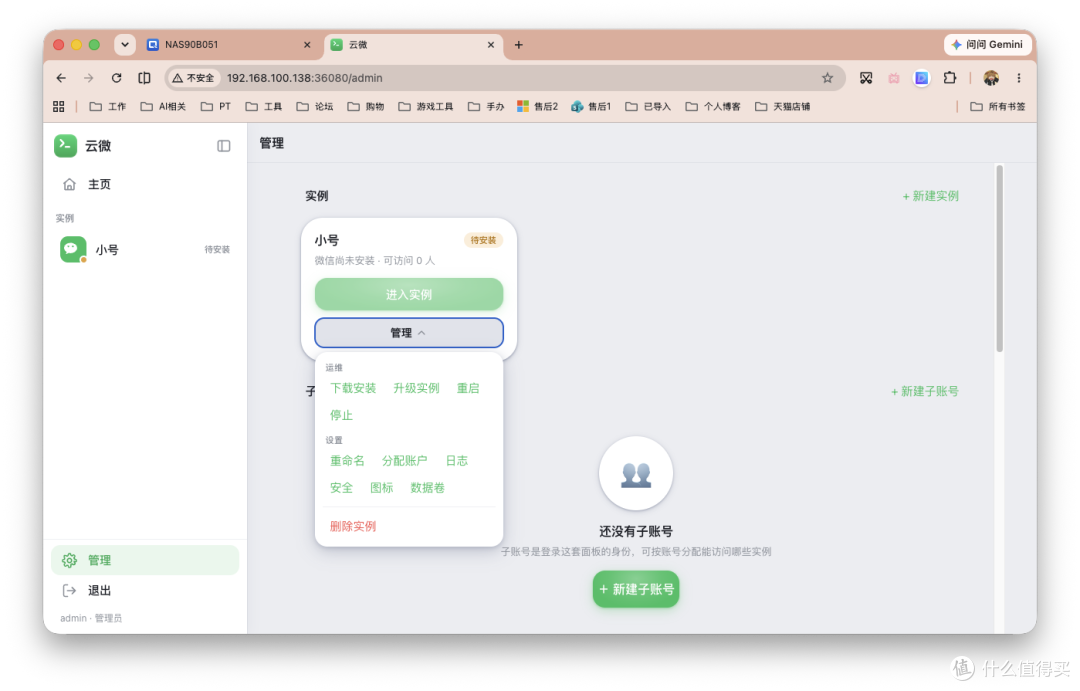The height and width of the screenshot is (691, 1080).
Task: Choose 重命名 from settings options
Action: 347,460
